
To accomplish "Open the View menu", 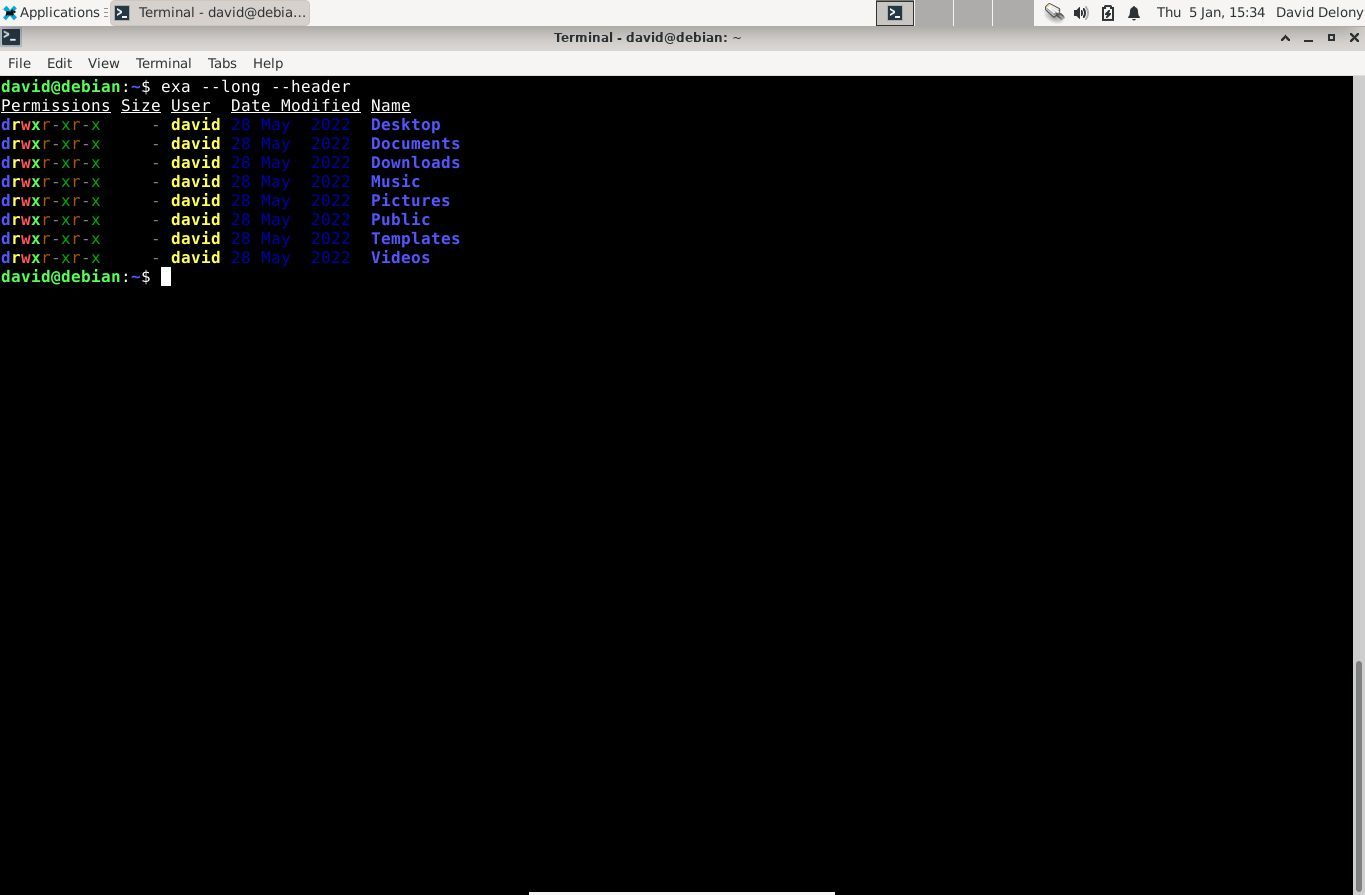I will [103, 63].
